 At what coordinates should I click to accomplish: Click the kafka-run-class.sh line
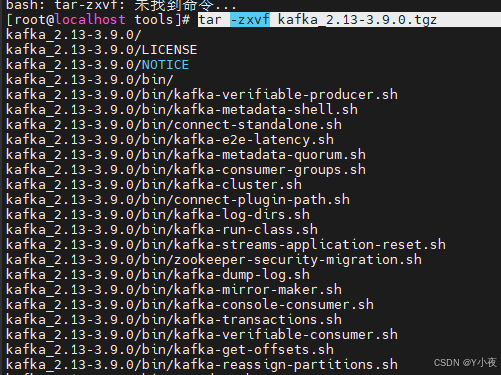tap(162, 230)
